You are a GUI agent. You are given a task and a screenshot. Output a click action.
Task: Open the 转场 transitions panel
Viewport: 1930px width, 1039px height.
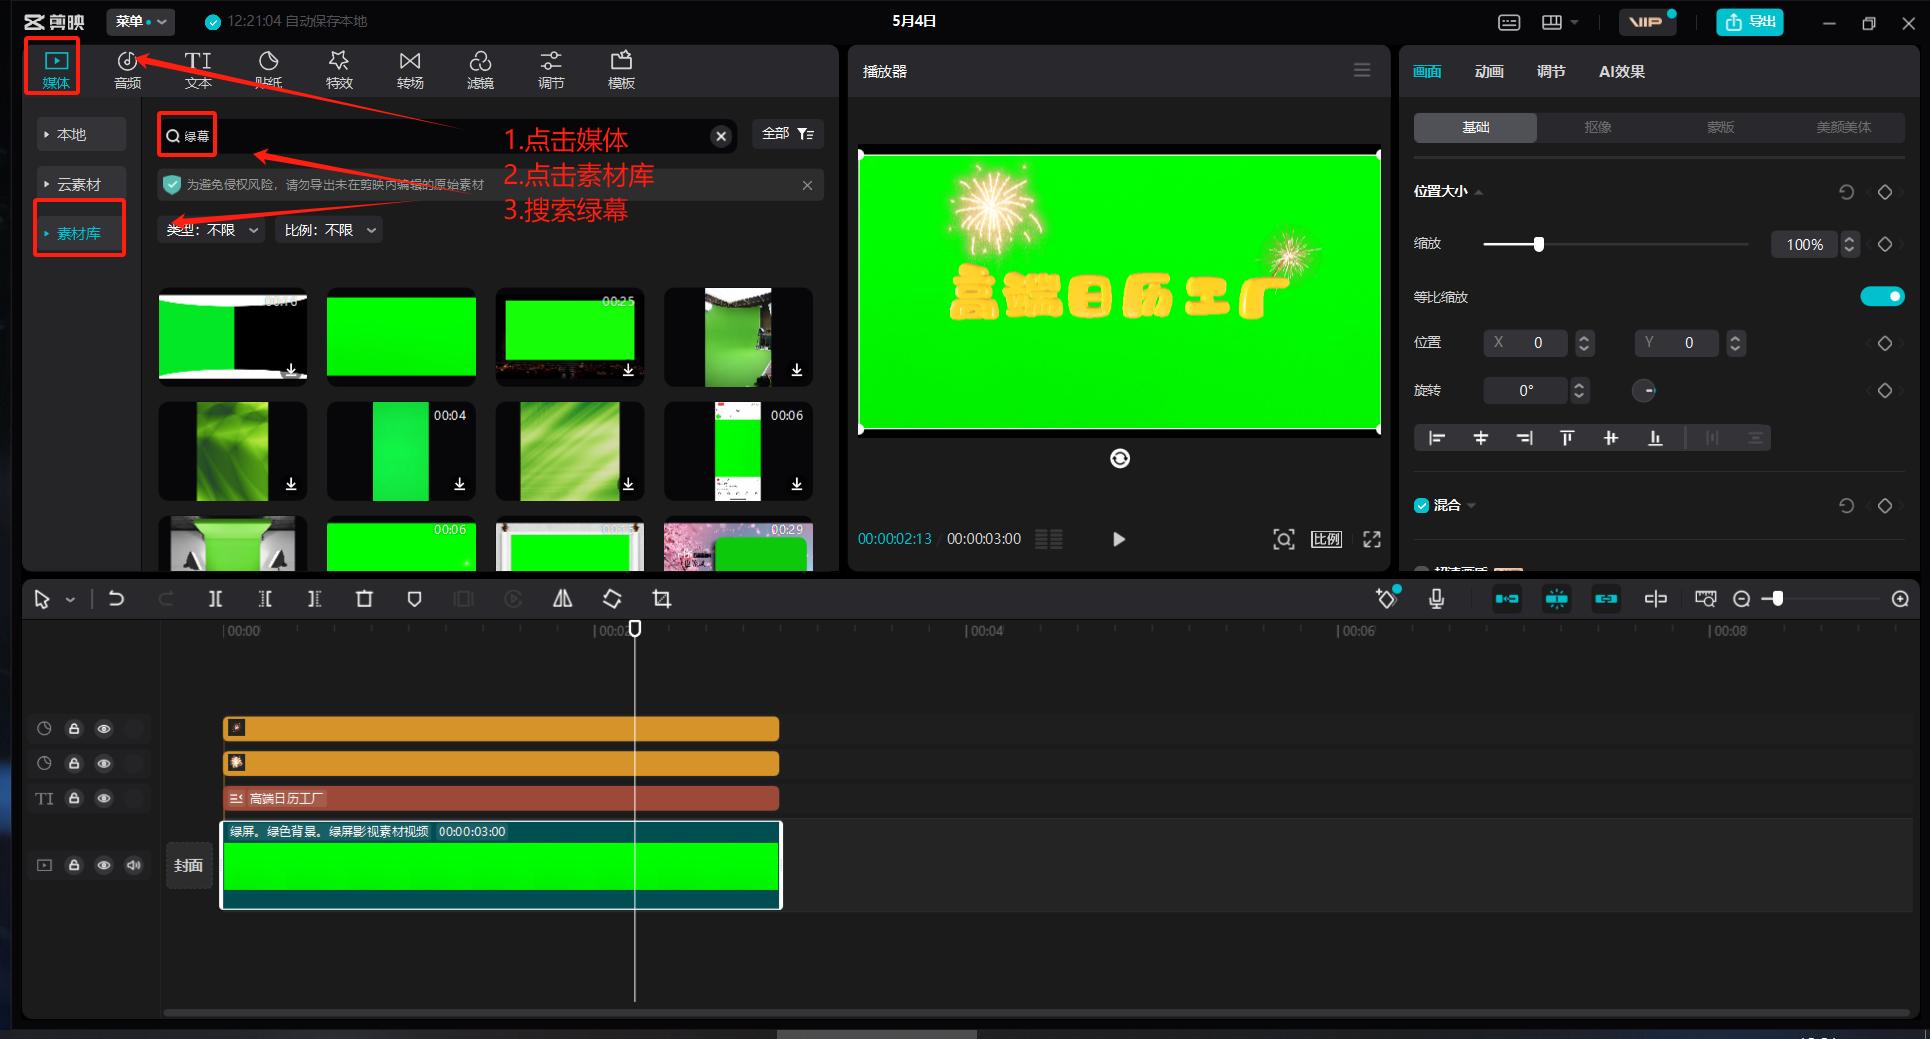click(410, 70)
